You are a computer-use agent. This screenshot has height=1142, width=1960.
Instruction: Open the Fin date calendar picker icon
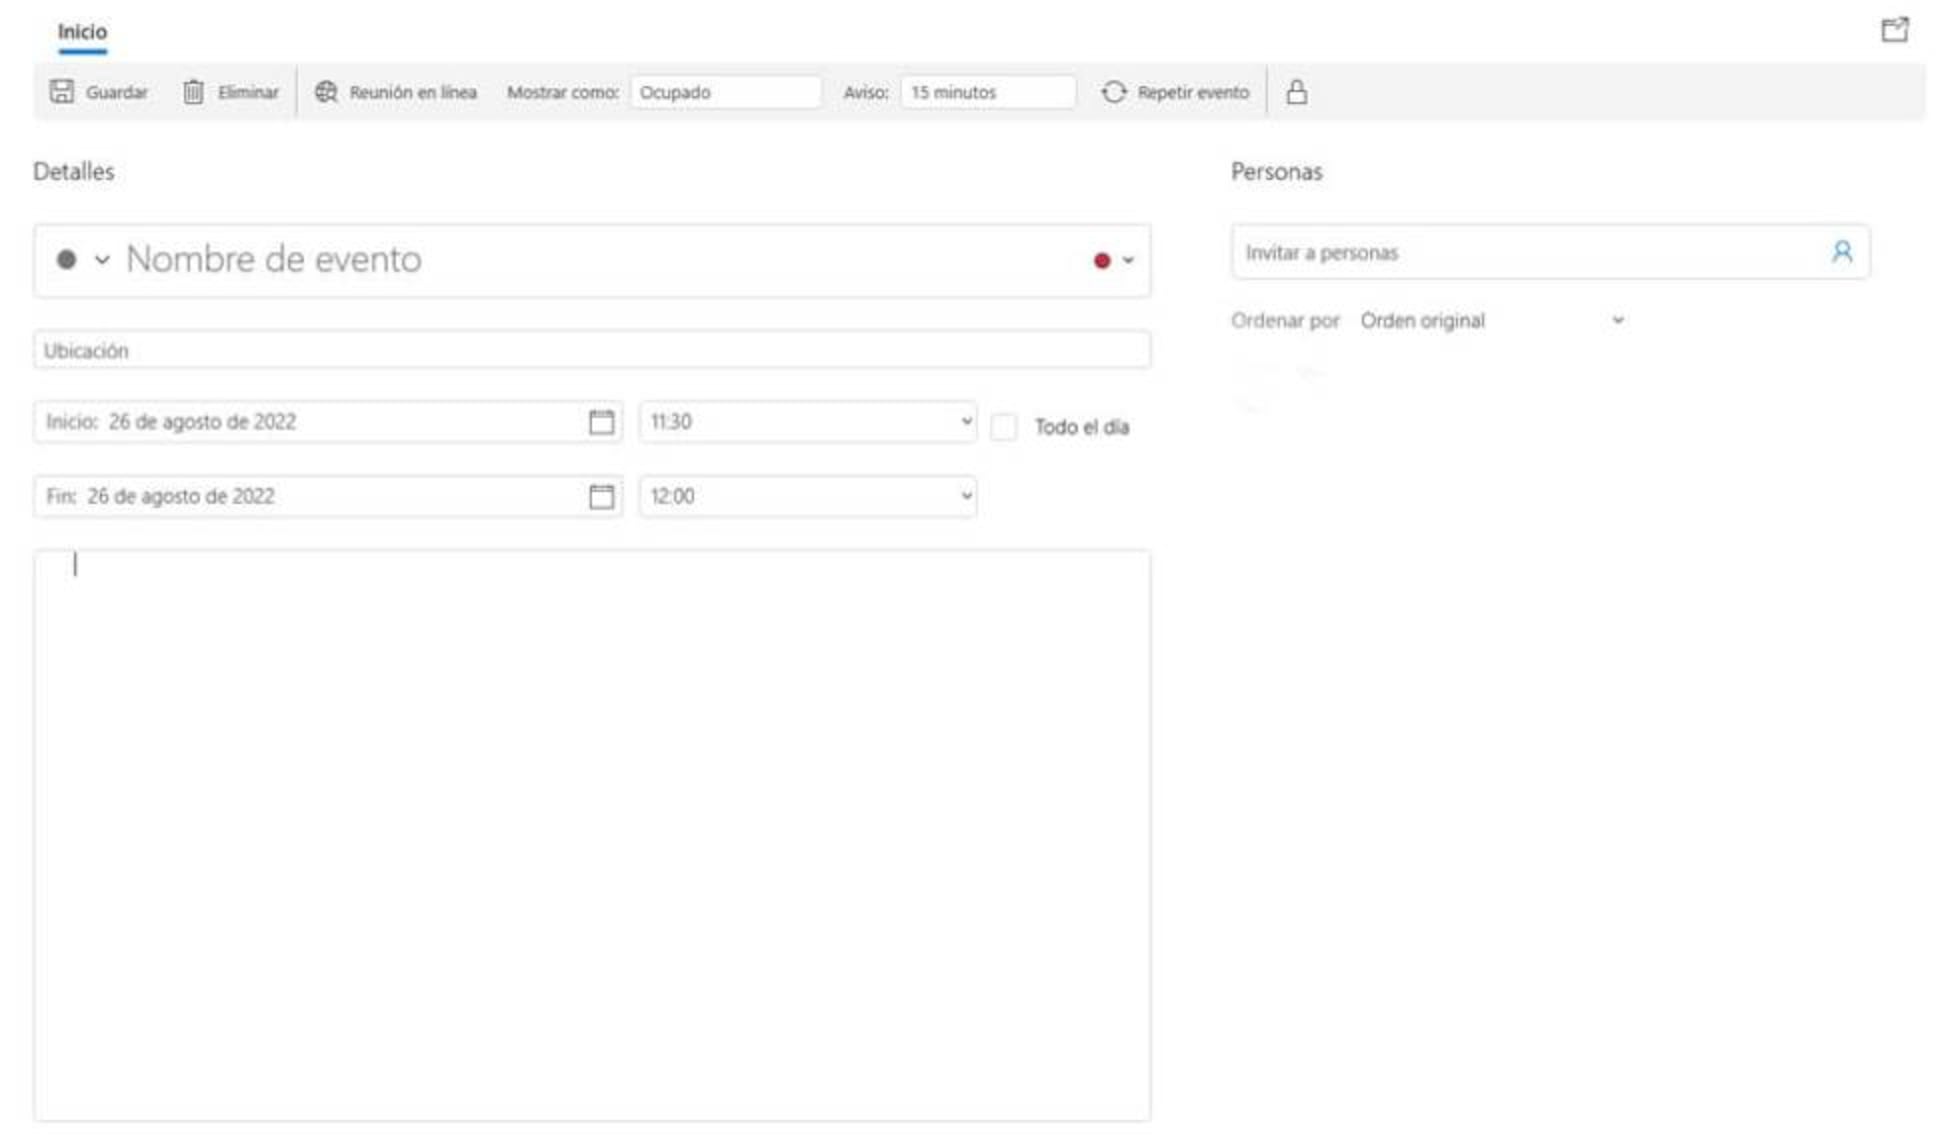point(601,497)
